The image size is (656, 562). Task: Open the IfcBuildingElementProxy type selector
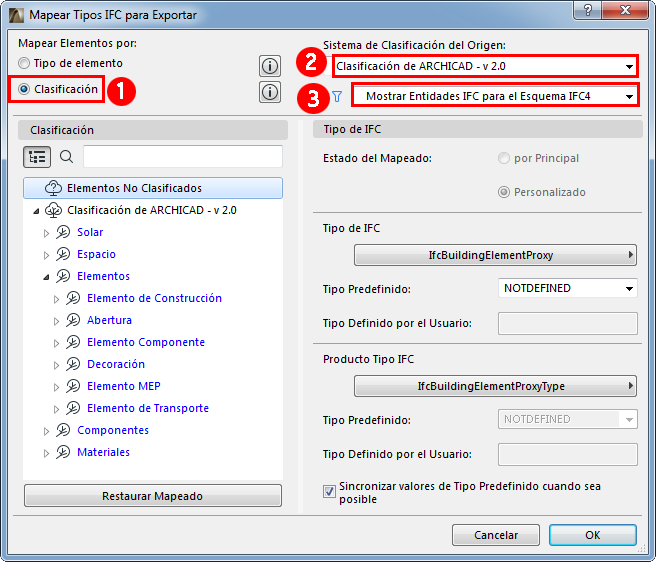click(x=495, y=255)
